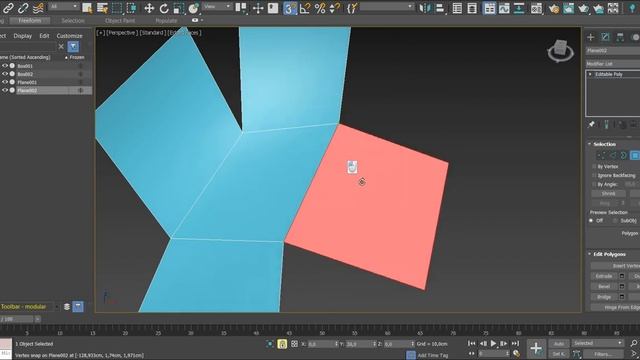Open the reference coordinate 'View' dropdown
The height and width of the screenshot is (360, 640).
[x=217, y=7]
